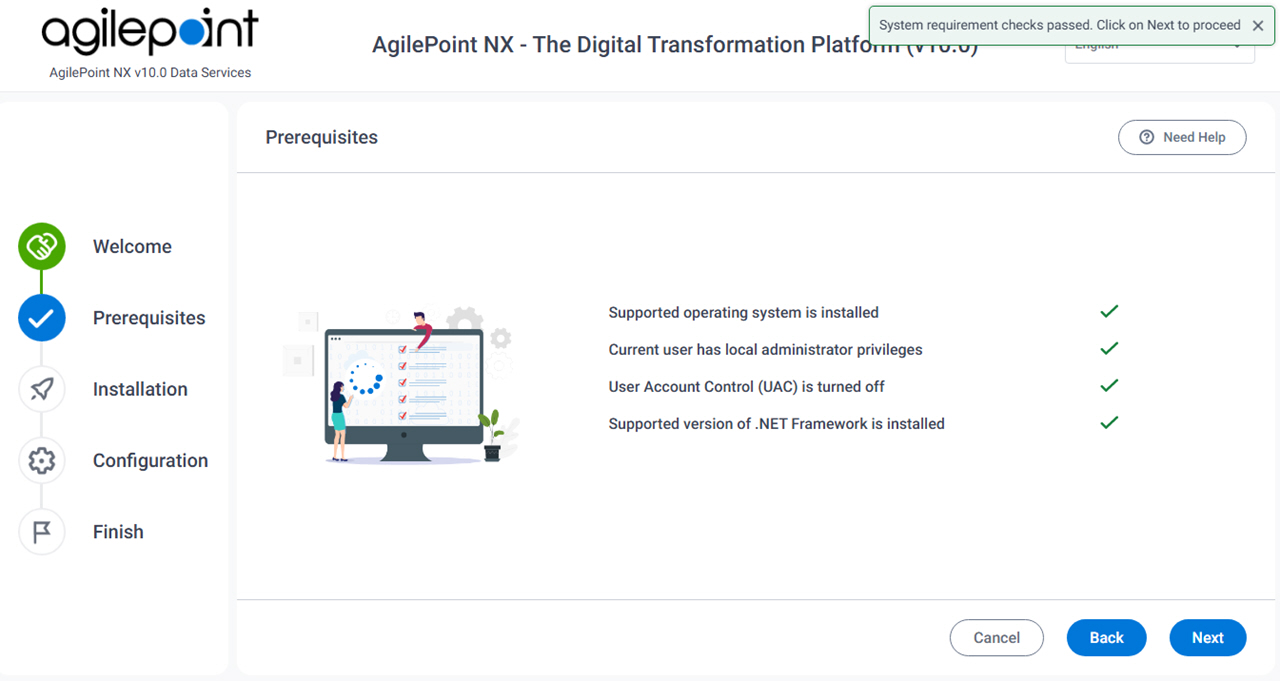Select the Configuration step label

(150, 461)
